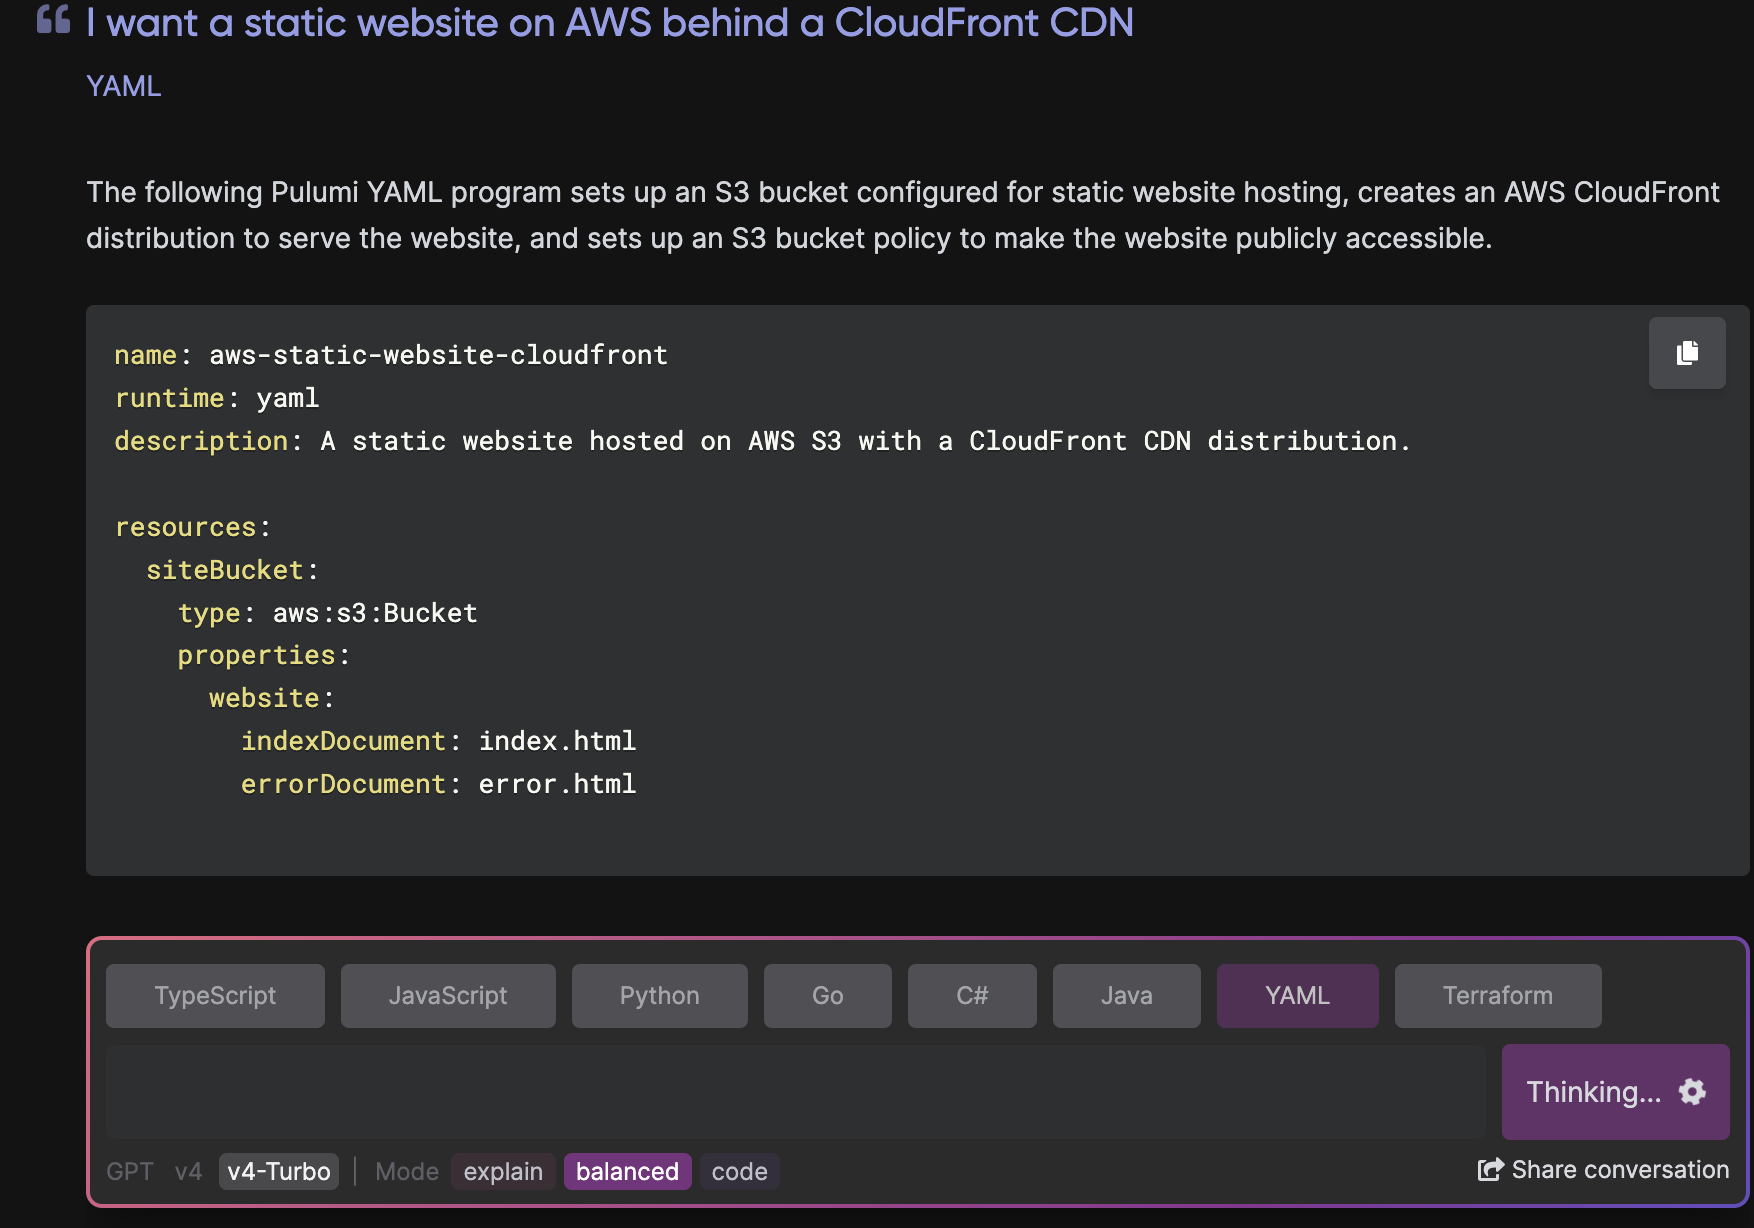Screen dimensions: 1754x1228
Task: Click the 'website' key in the code
Action: [264, 698]
